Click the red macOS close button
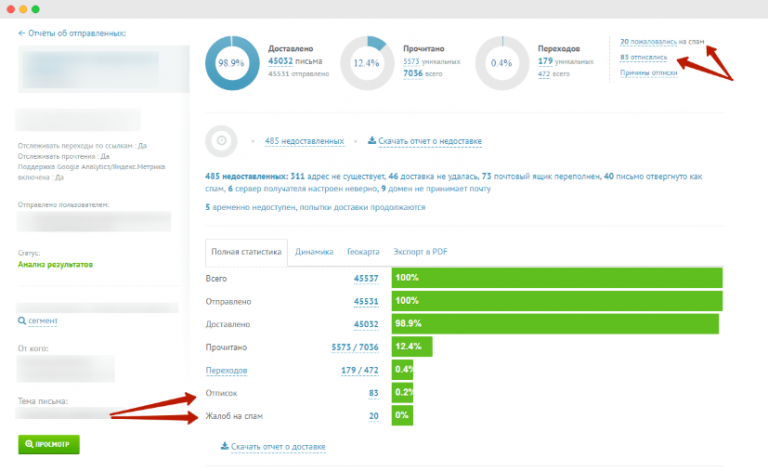The width and height of the screenshot is (768, 471). click(x=11, y=9)
